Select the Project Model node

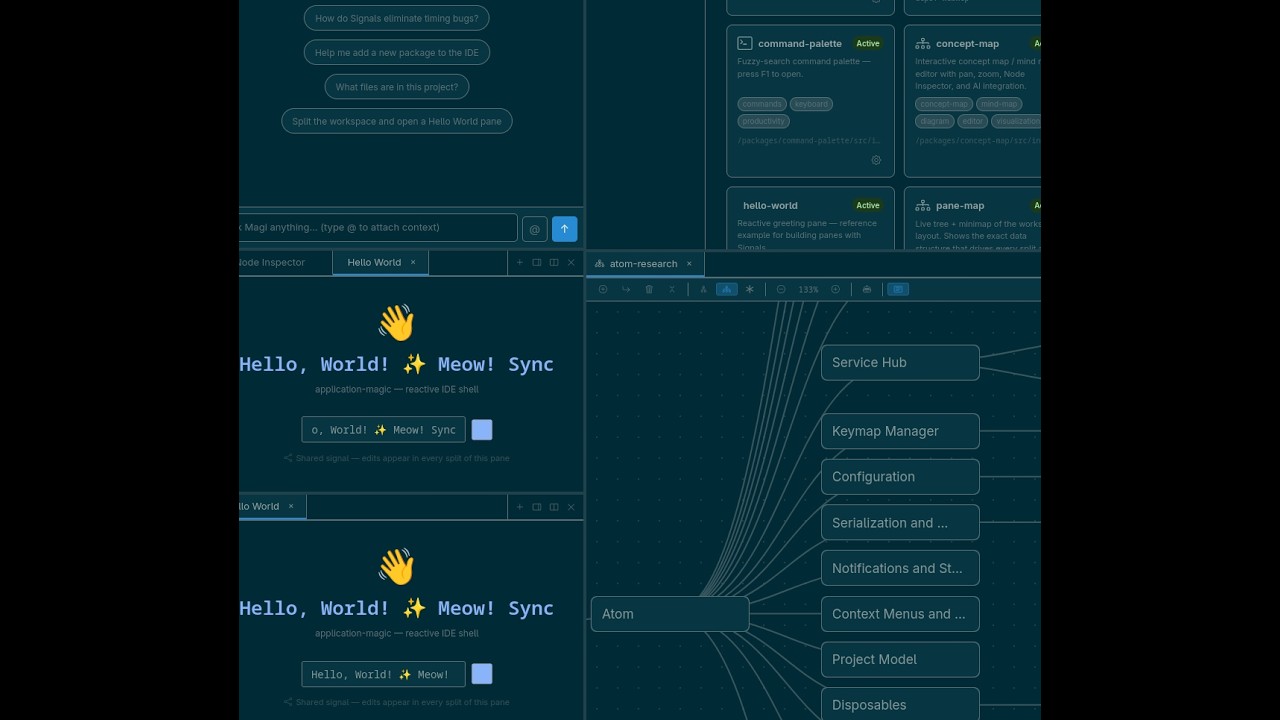coord(900,660)
